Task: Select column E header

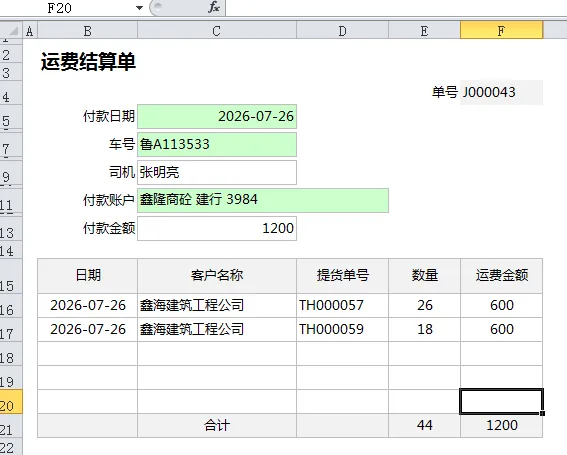Action: 424,31
